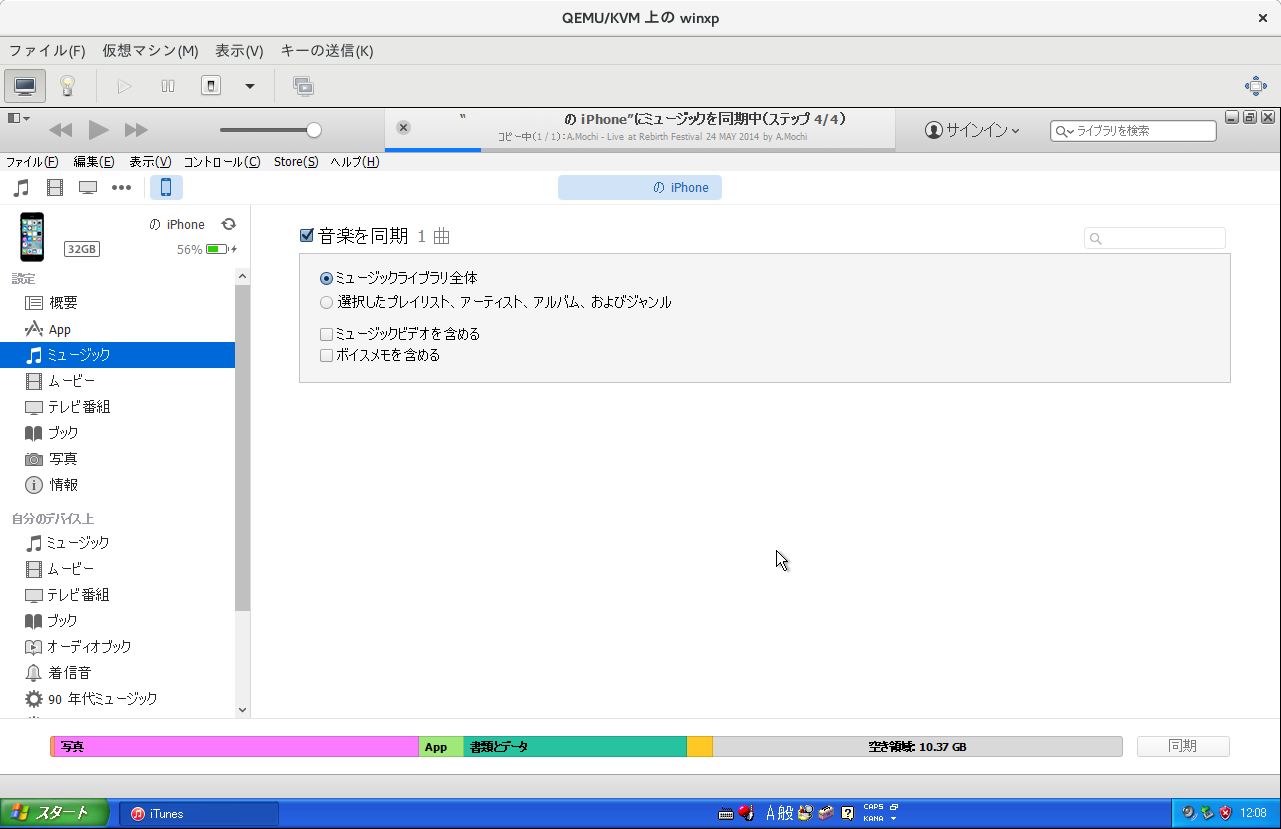
Task: Click the ライブラリを検索 search field
Action: tap(1133, 131)
